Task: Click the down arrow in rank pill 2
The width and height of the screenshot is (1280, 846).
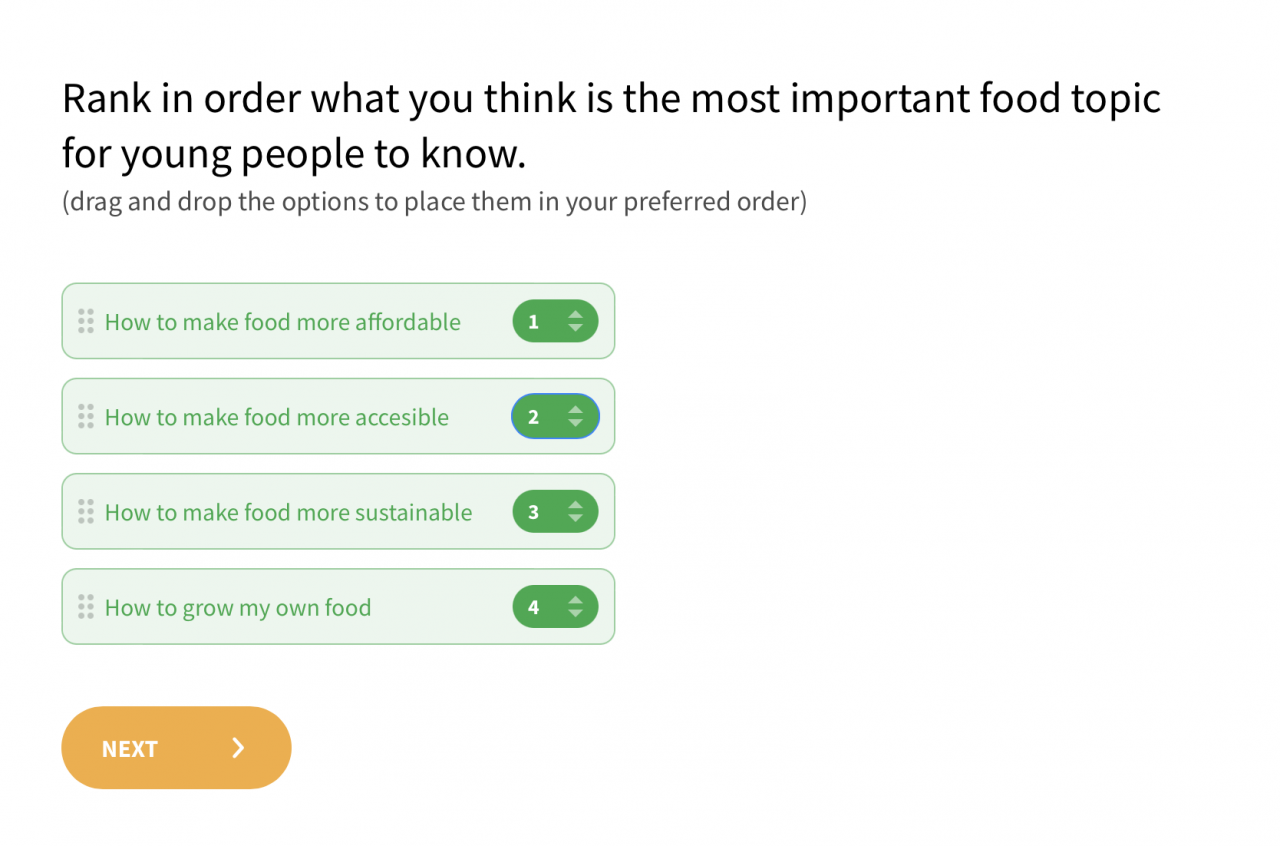Action: tap(575, 423)
